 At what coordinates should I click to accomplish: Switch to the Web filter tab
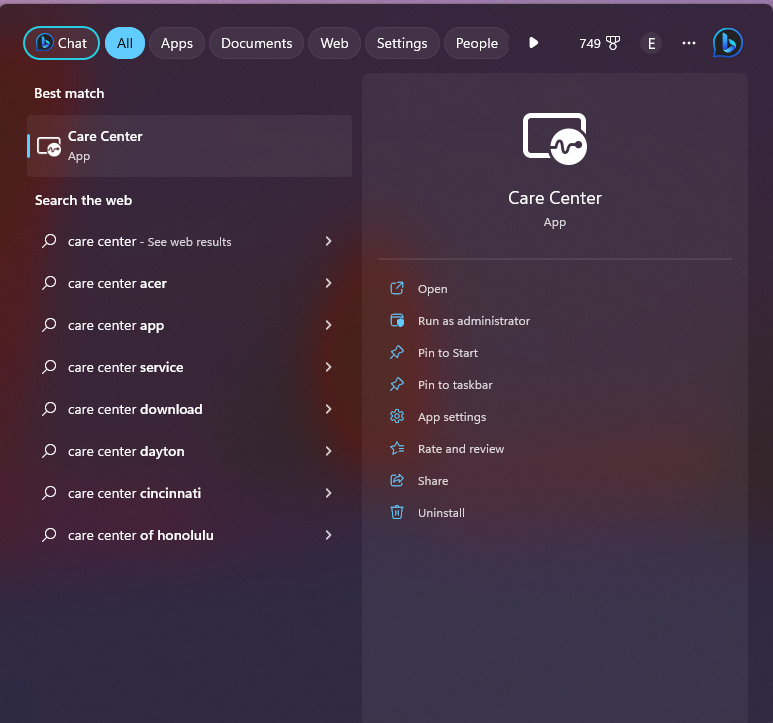[334, 43]
